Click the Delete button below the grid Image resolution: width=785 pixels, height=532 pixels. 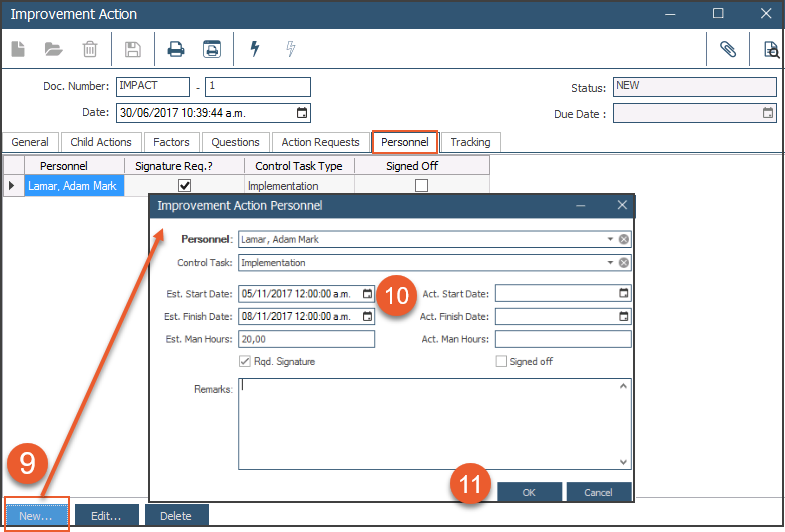176,516
